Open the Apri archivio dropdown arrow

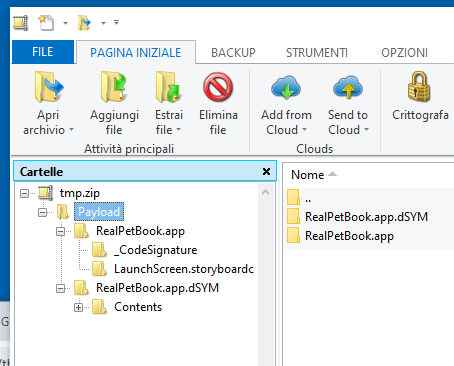[71, 129]
